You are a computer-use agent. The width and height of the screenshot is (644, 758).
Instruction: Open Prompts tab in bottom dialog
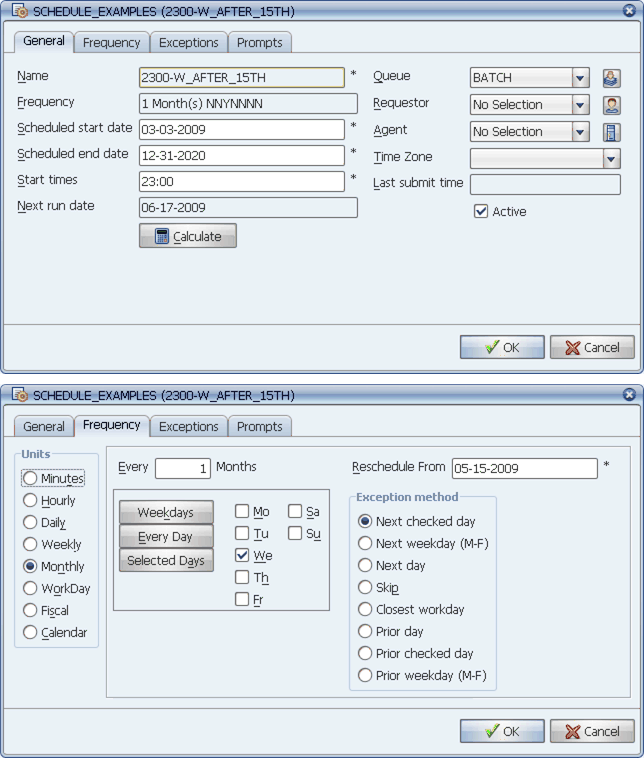[x=259, y=426]
